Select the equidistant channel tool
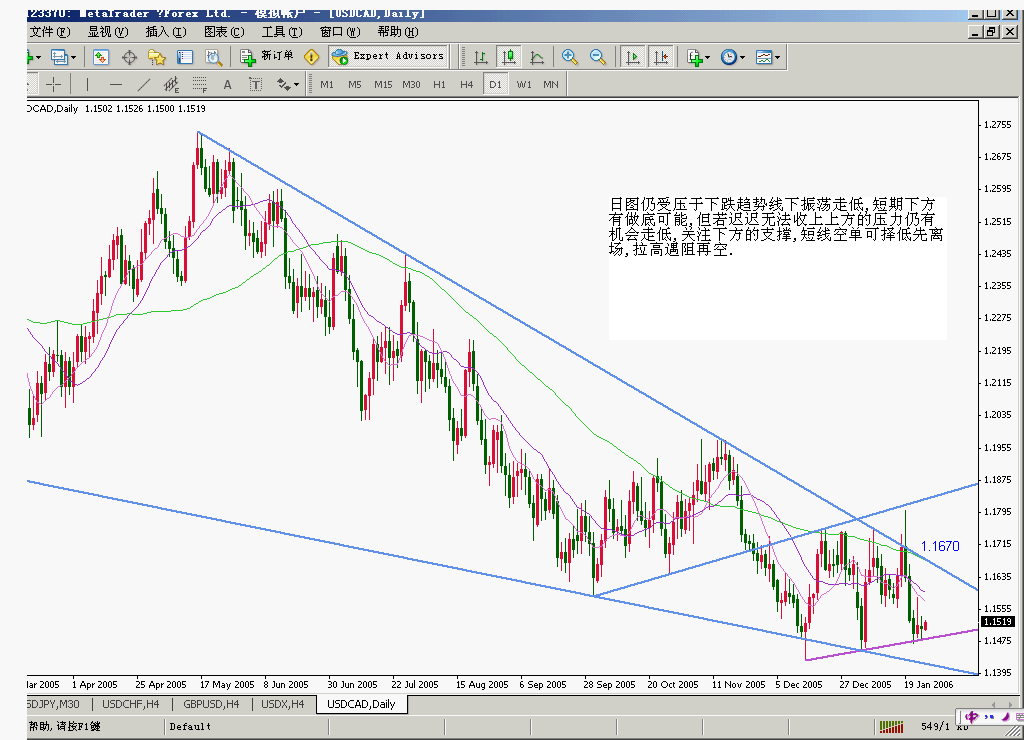The image size is (1024, 740). tap(172, 84)
